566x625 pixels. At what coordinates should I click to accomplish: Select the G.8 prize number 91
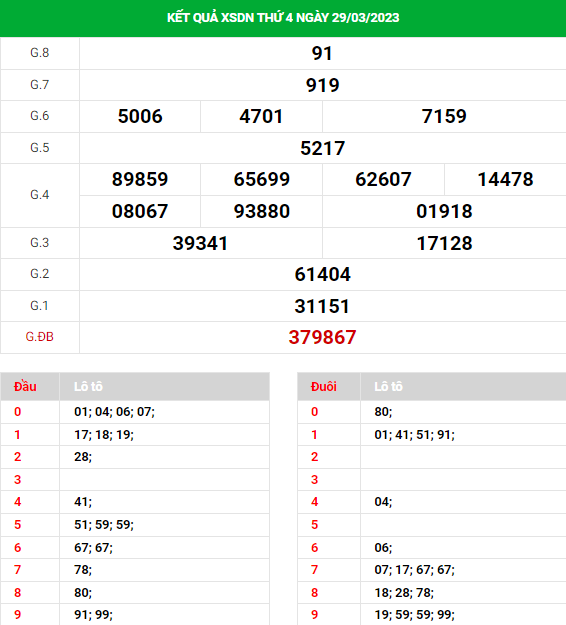tap(322, 53)
